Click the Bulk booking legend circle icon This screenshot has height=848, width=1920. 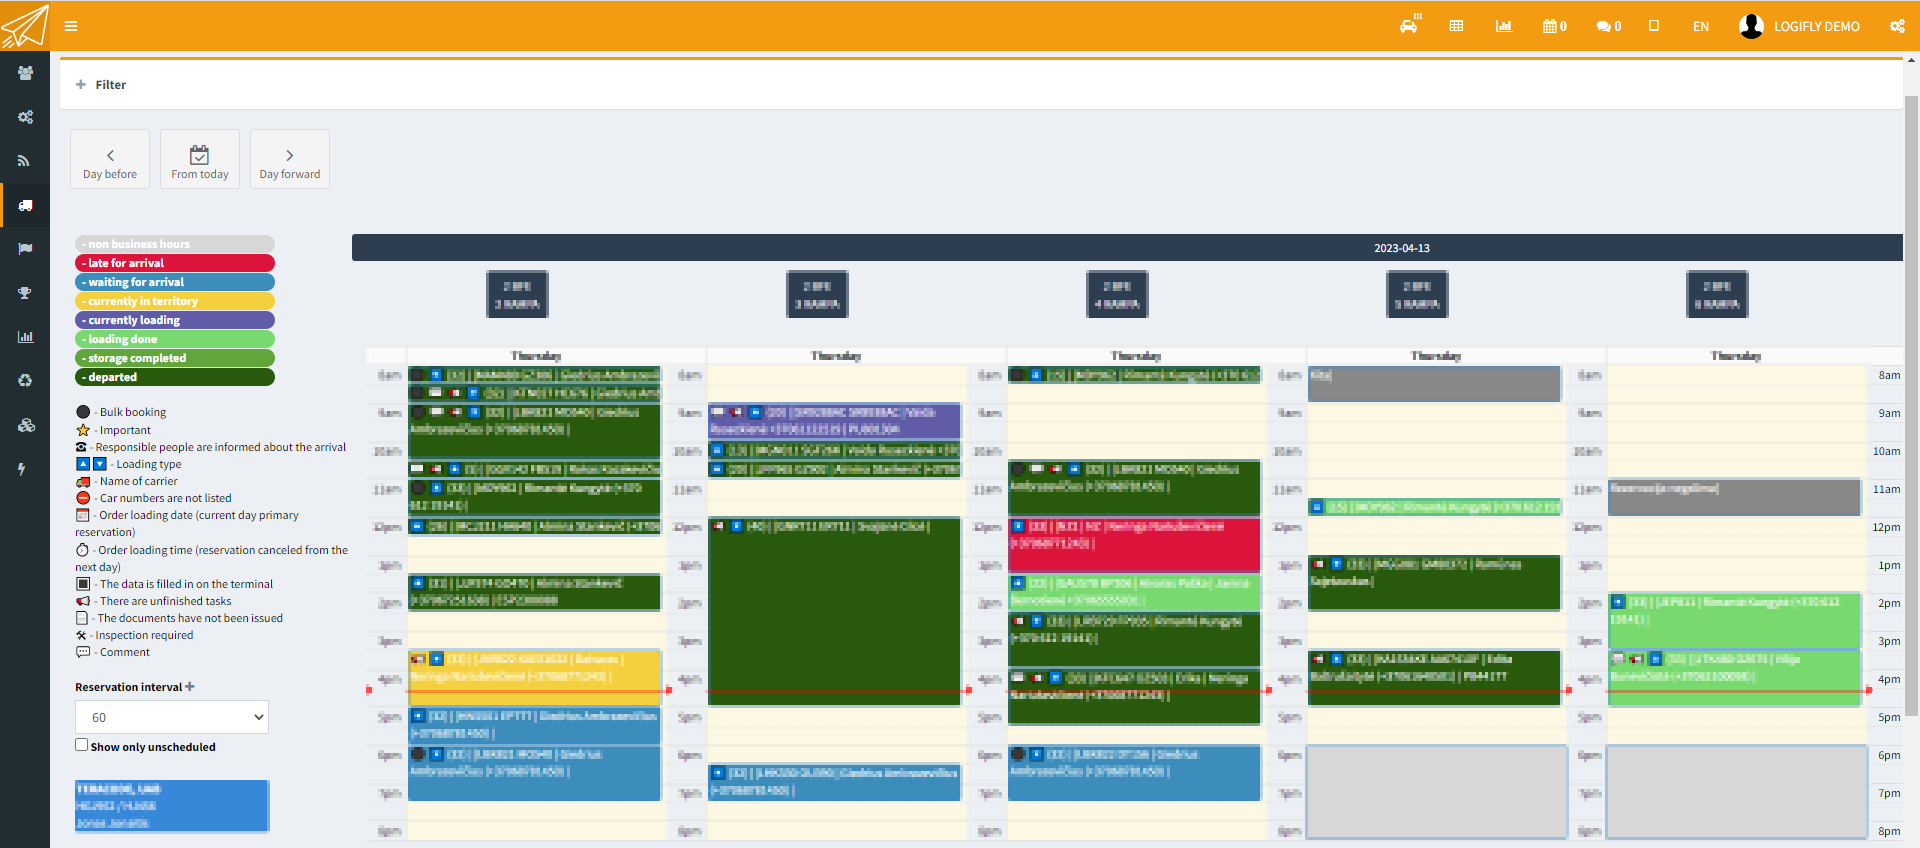(x=83, y=412)
